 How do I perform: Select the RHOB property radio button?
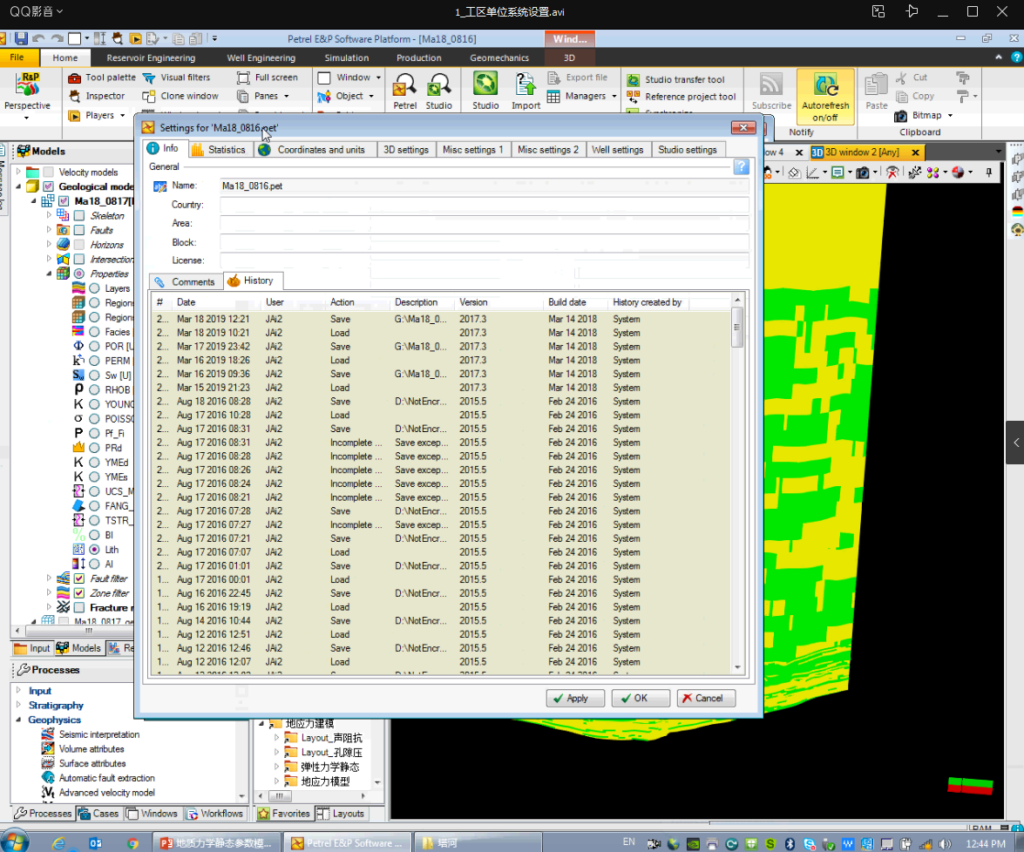point(95,390)
